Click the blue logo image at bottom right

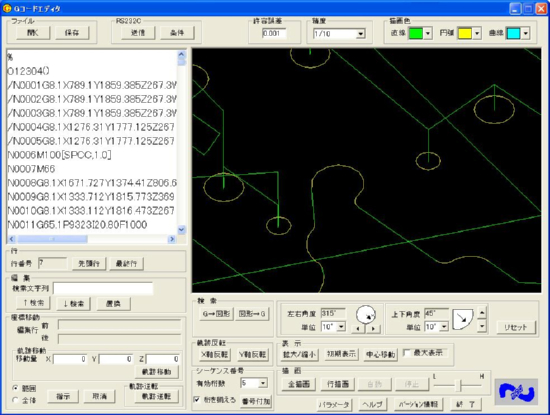(x=516, y=392)
